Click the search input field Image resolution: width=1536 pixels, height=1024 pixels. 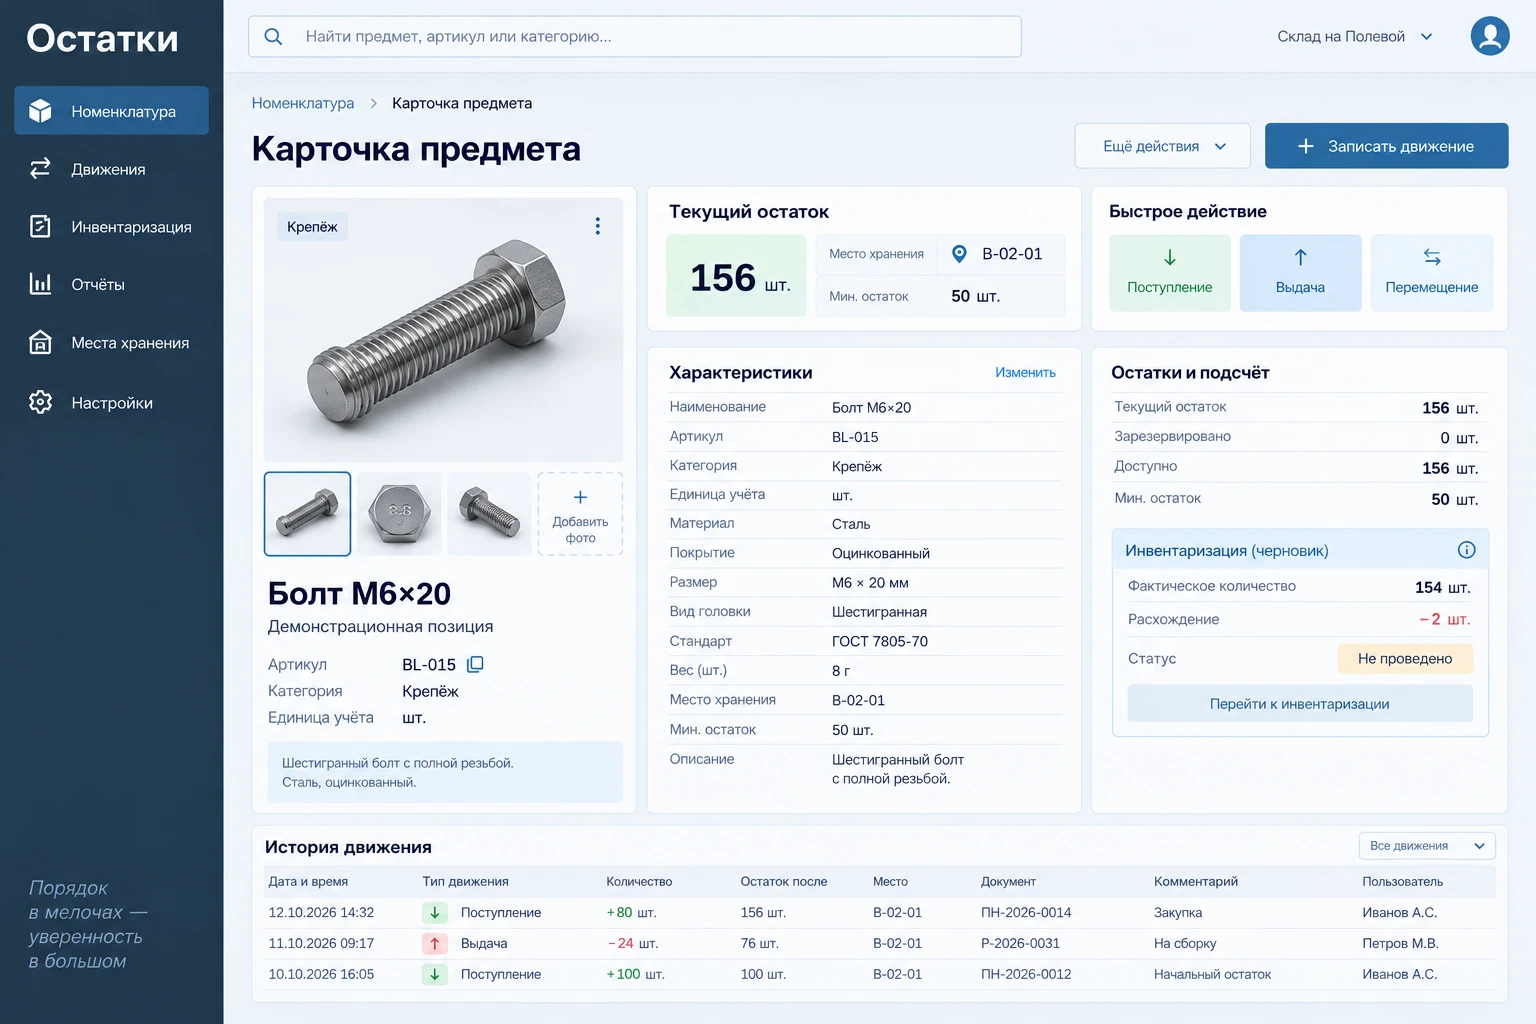pyautogui.click(x=635, y=37)
